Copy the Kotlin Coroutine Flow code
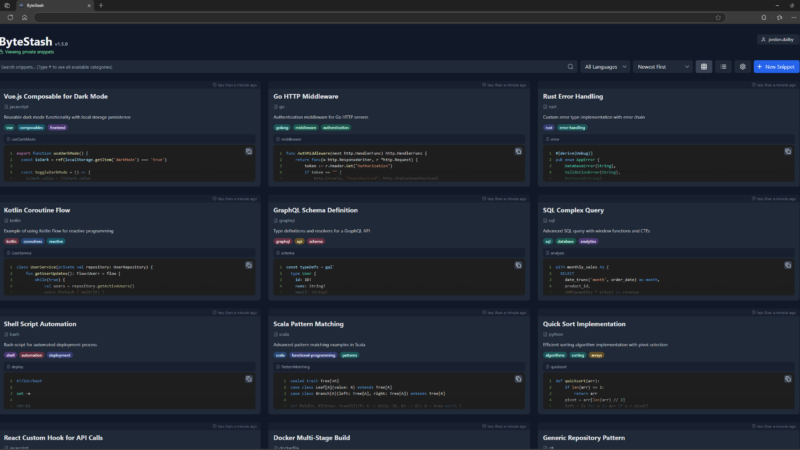 [249, 264]
